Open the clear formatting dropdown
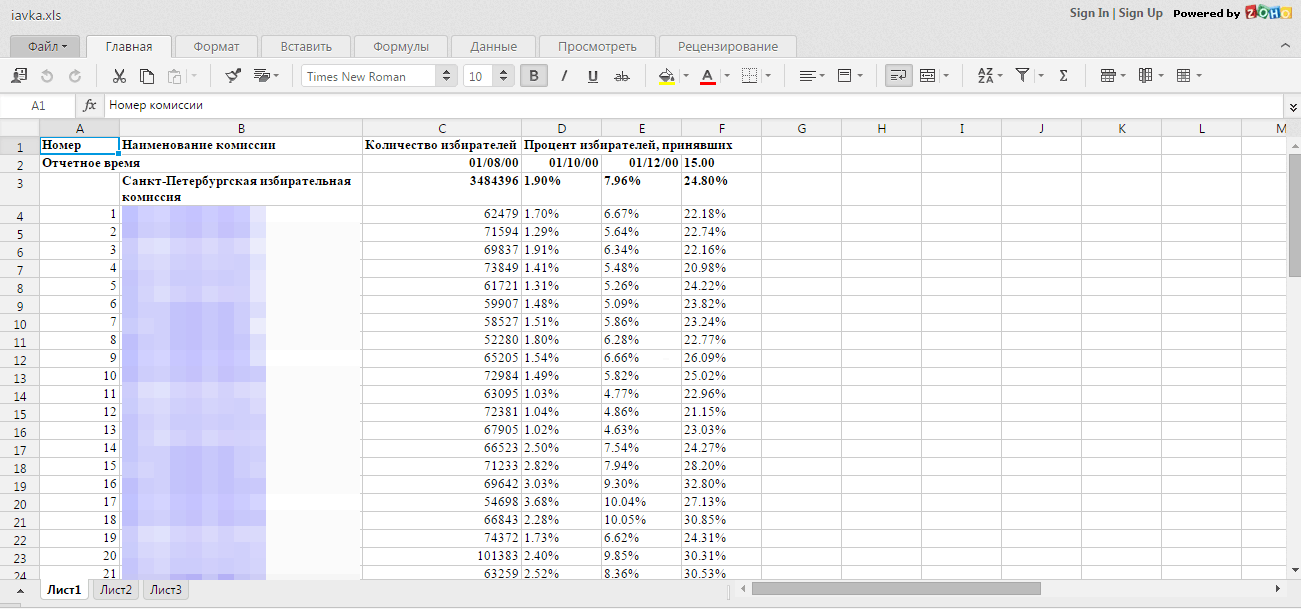 click(266, 76)
